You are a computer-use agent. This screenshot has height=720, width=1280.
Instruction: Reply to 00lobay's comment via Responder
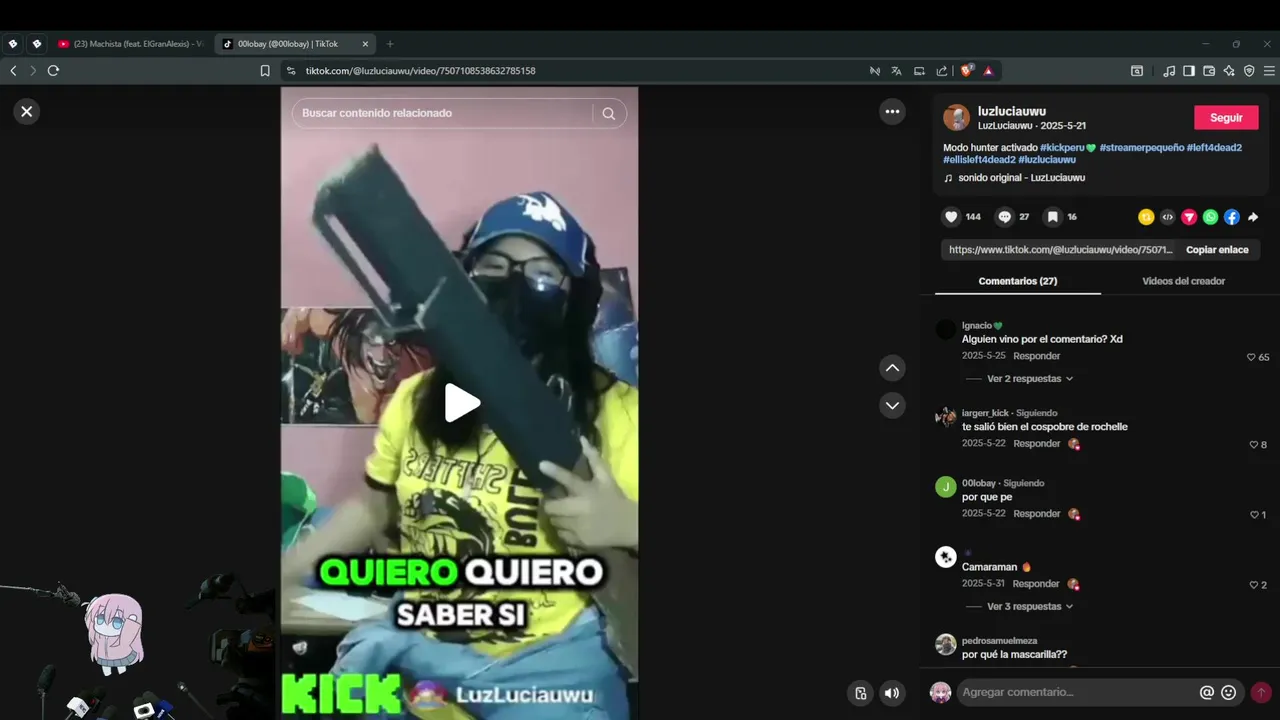click(x=1036, y=514)
